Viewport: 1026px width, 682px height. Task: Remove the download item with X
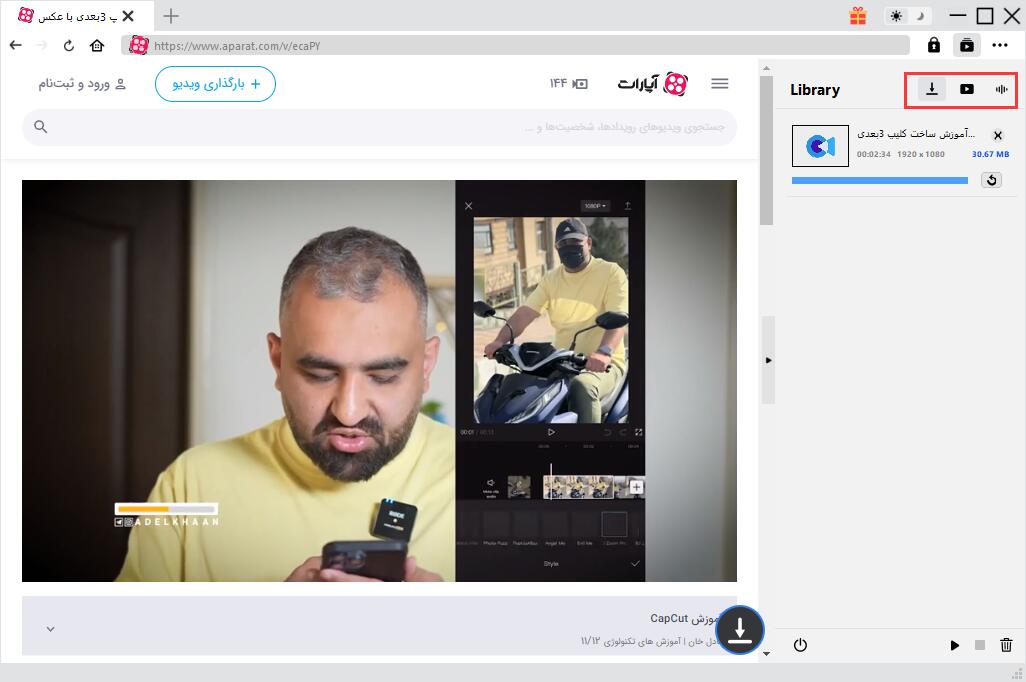tap(997, 135)
